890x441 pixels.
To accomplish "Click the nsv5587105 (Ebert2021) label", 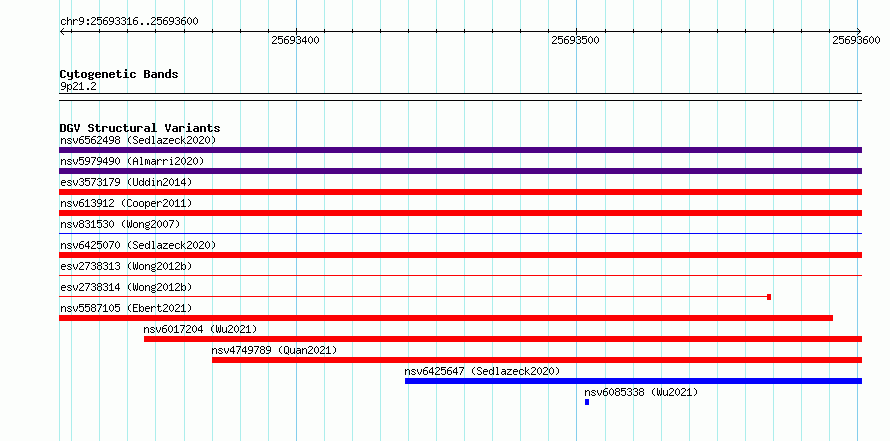I will pyautogui.click(x=126, y=308).
